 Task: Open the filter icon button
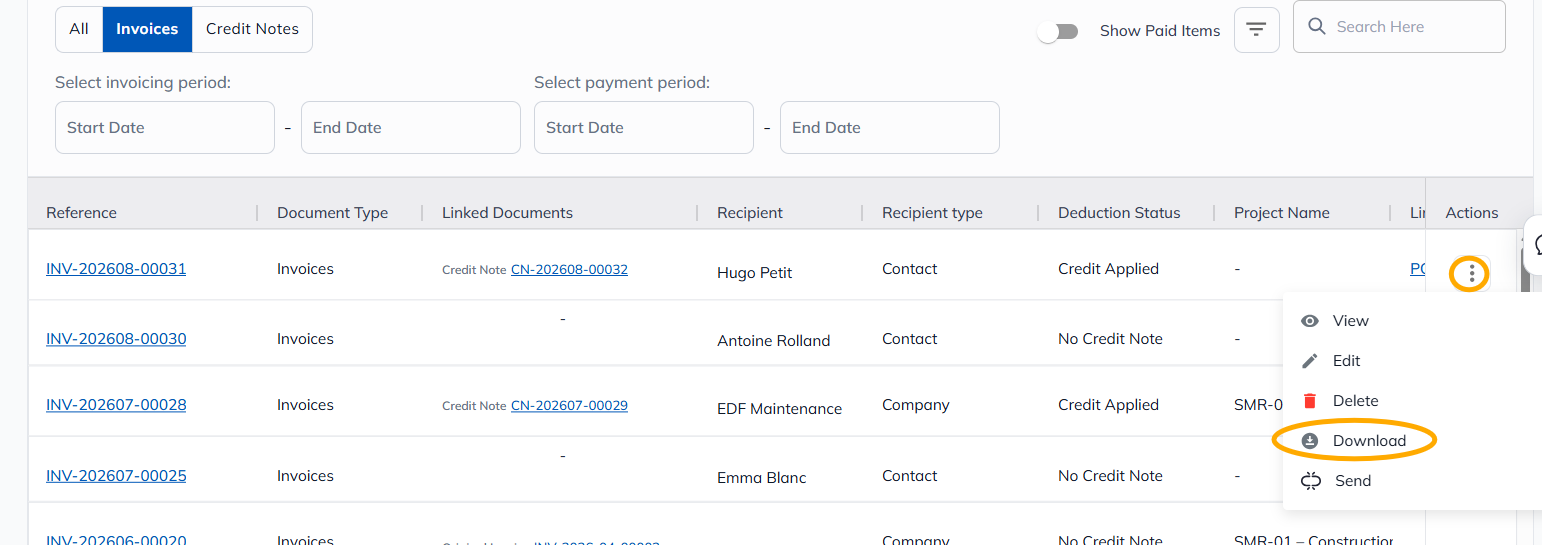coord(1257,30)
